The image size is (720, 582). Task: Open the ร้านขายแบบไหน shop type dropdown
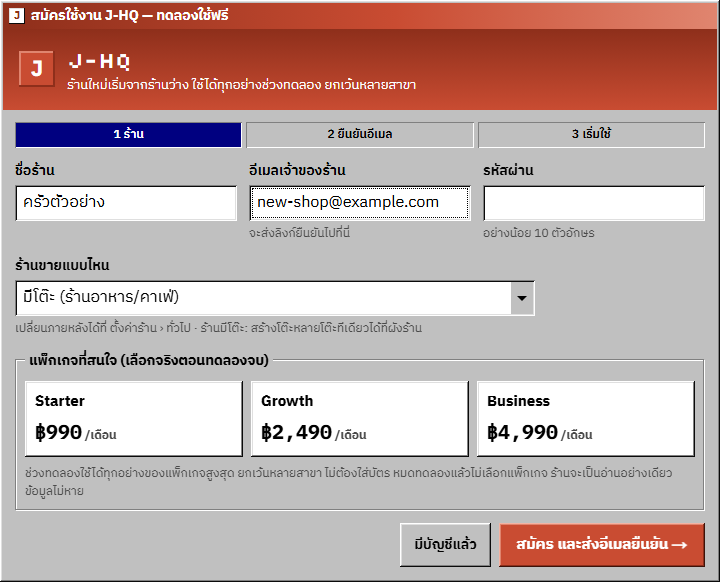pyautogui.click(x=275, y=298)
